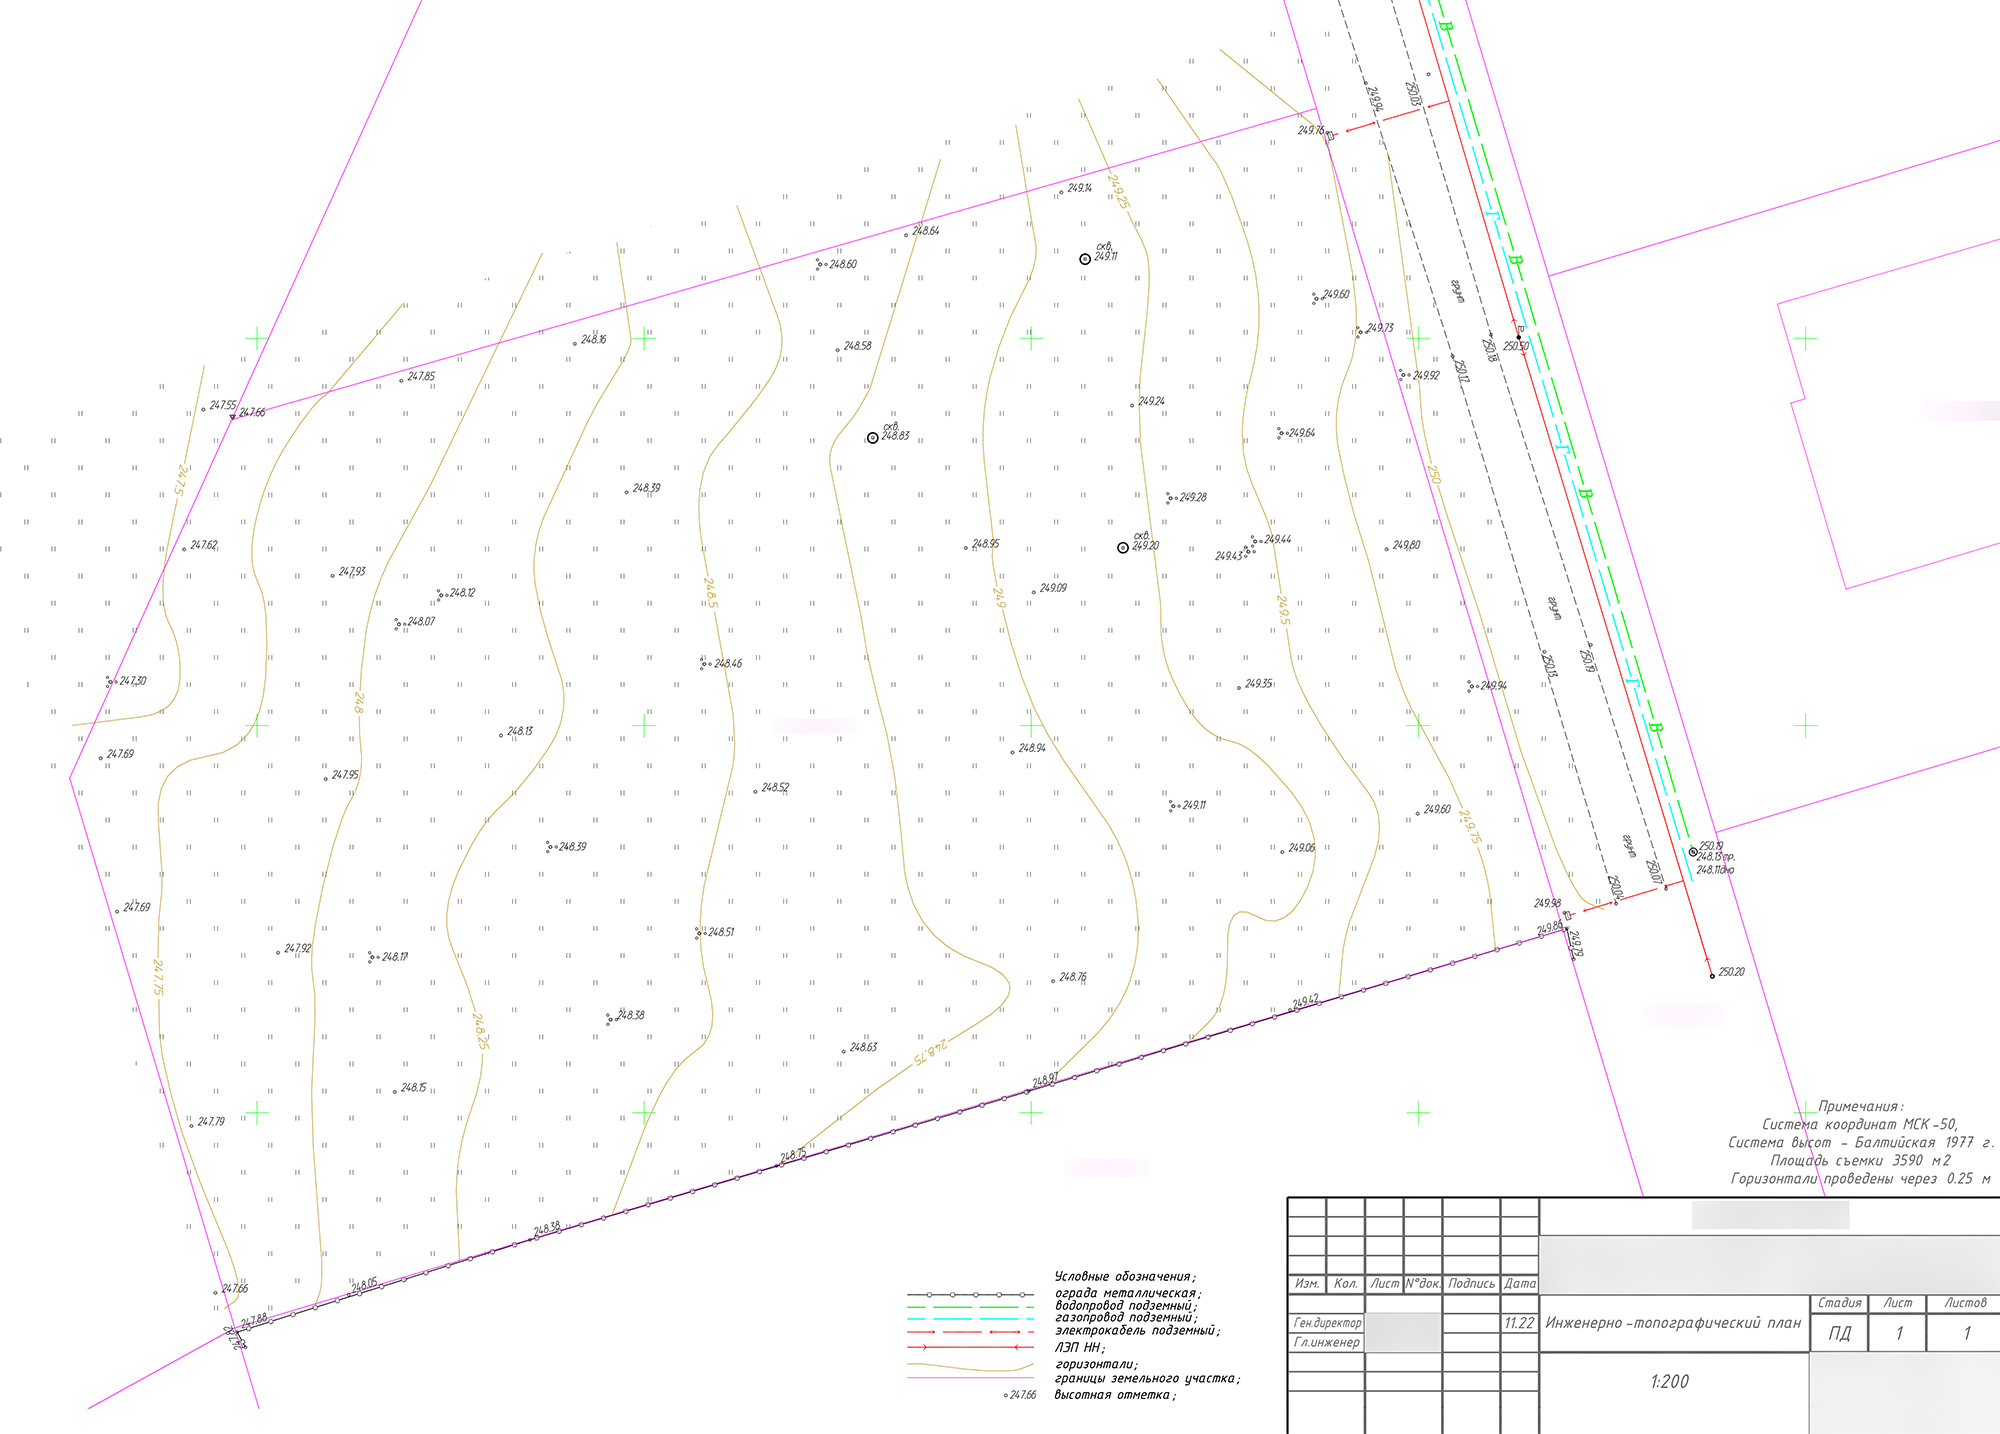Select the spot height 248.95
Viewport: 2000px width, 1434px height.
[985, 544]
